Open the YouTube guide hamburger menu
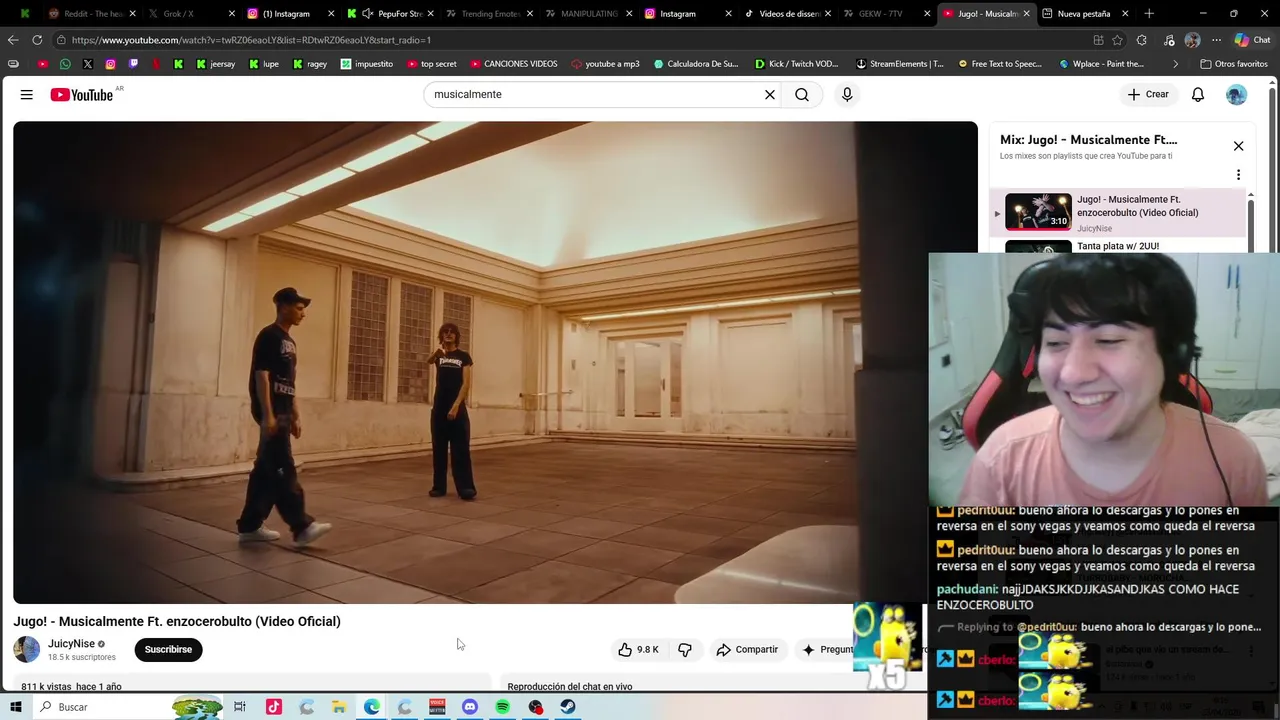Screen dimensions: 1280x720 (x=27, y=94)
